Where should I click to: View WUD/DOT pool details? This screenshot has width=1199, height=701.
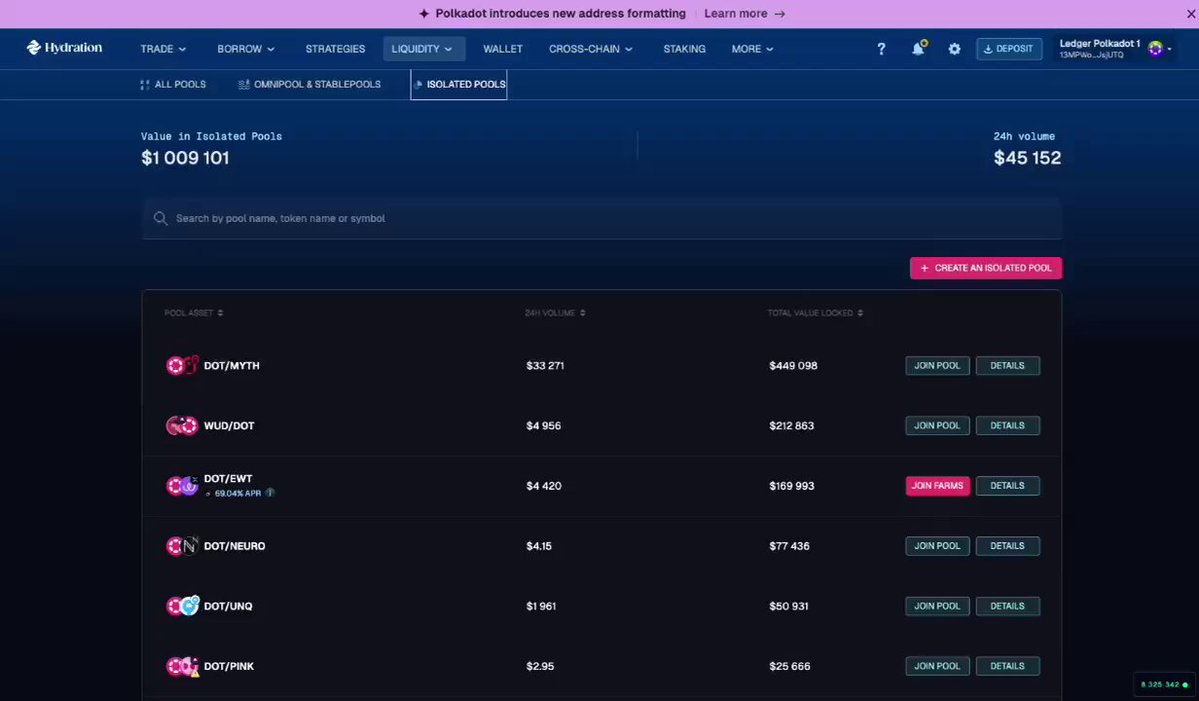click(1007, 426)
